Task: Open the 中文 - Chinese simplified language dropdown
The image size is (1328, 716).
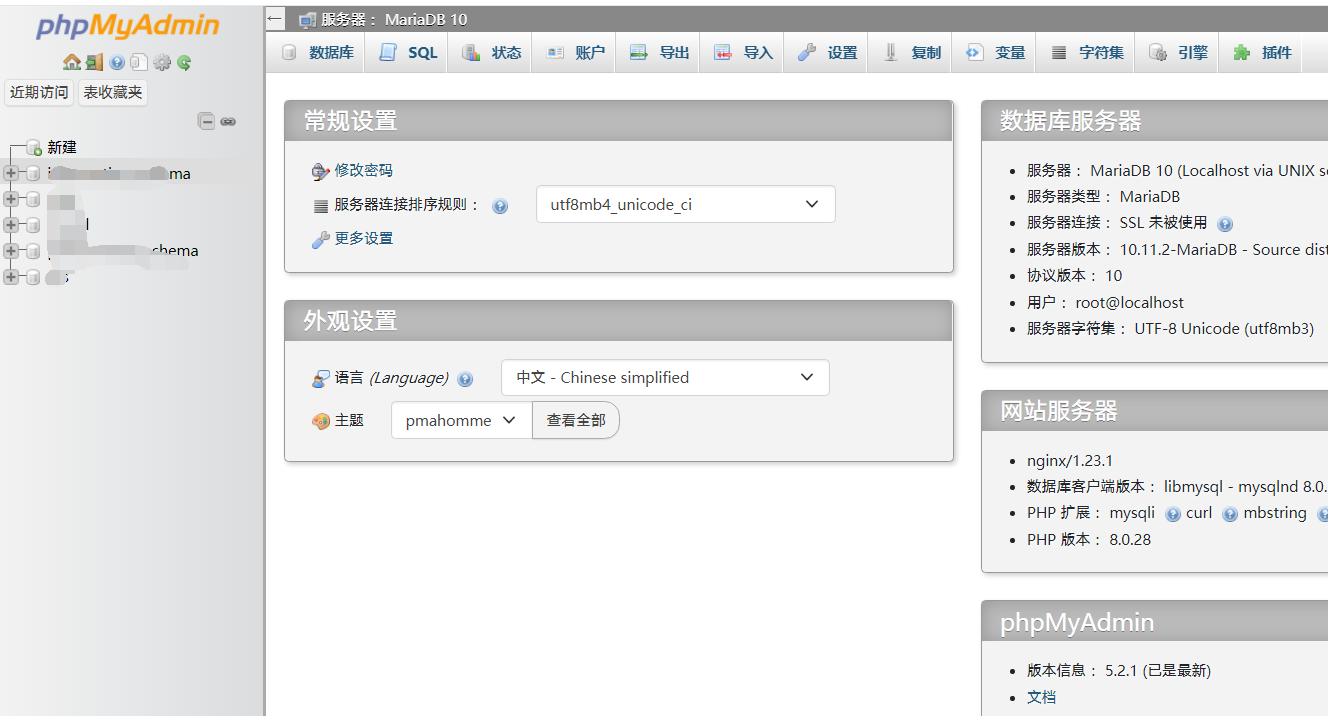Action: [665, 377]
